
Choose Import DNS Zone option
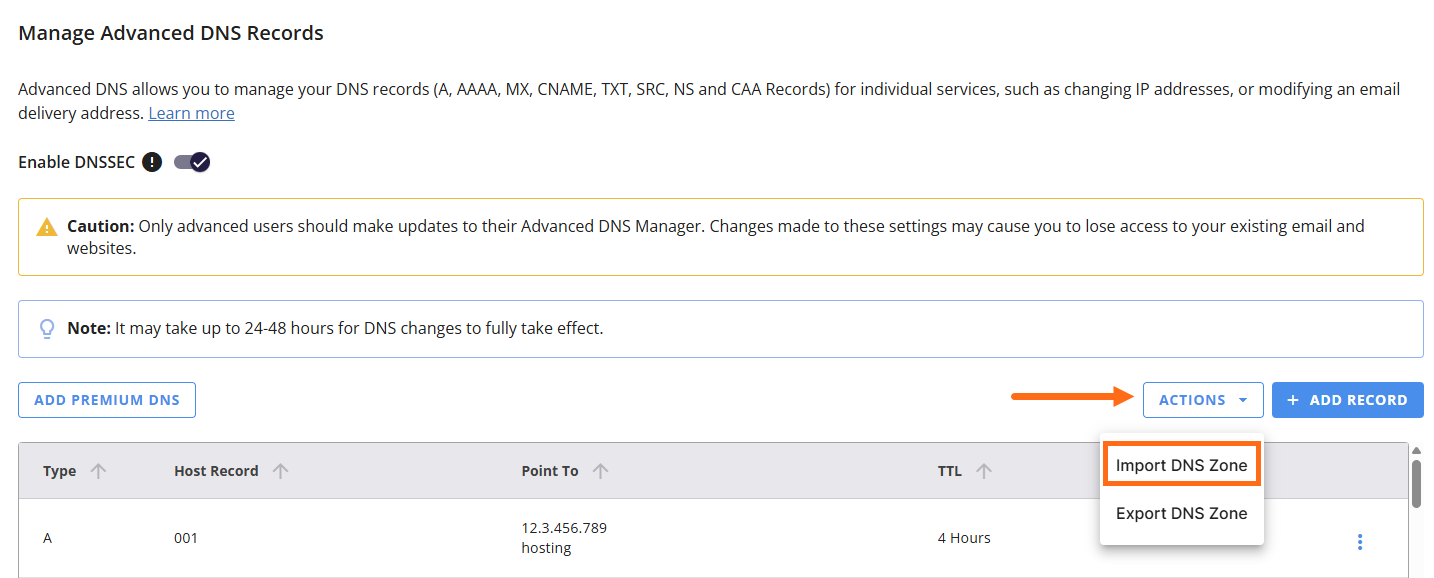pyautogui.click(x=1182, y=465)
